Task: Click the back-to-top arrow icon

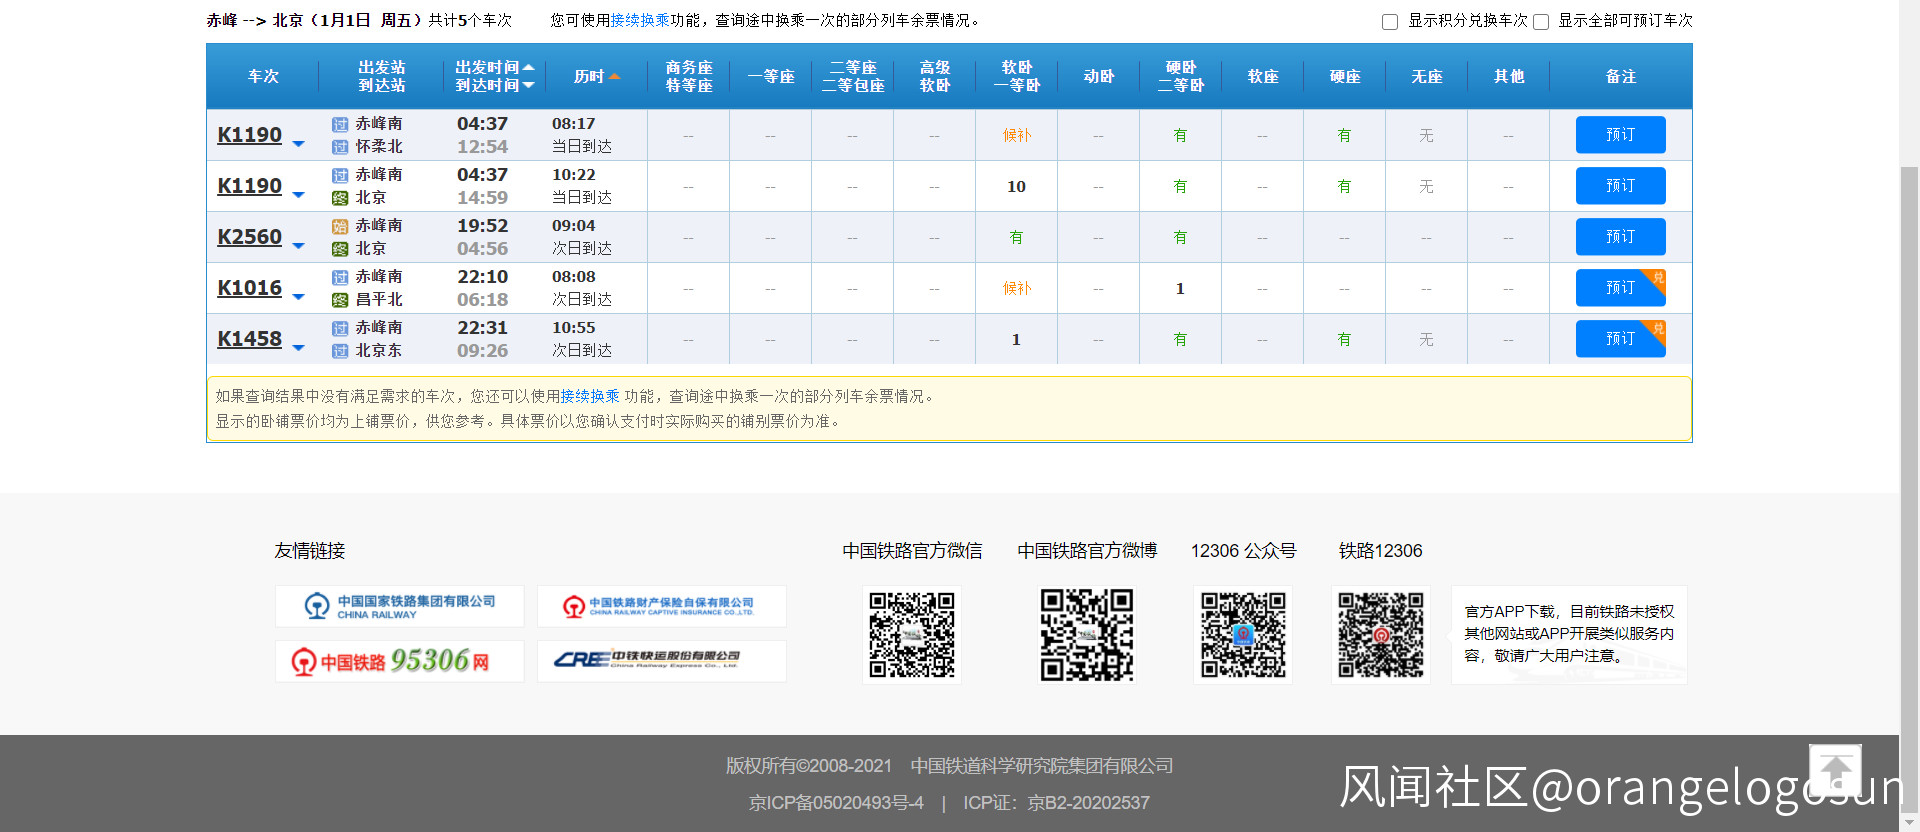Action: pyautogui.click(x=1835, y=770)
